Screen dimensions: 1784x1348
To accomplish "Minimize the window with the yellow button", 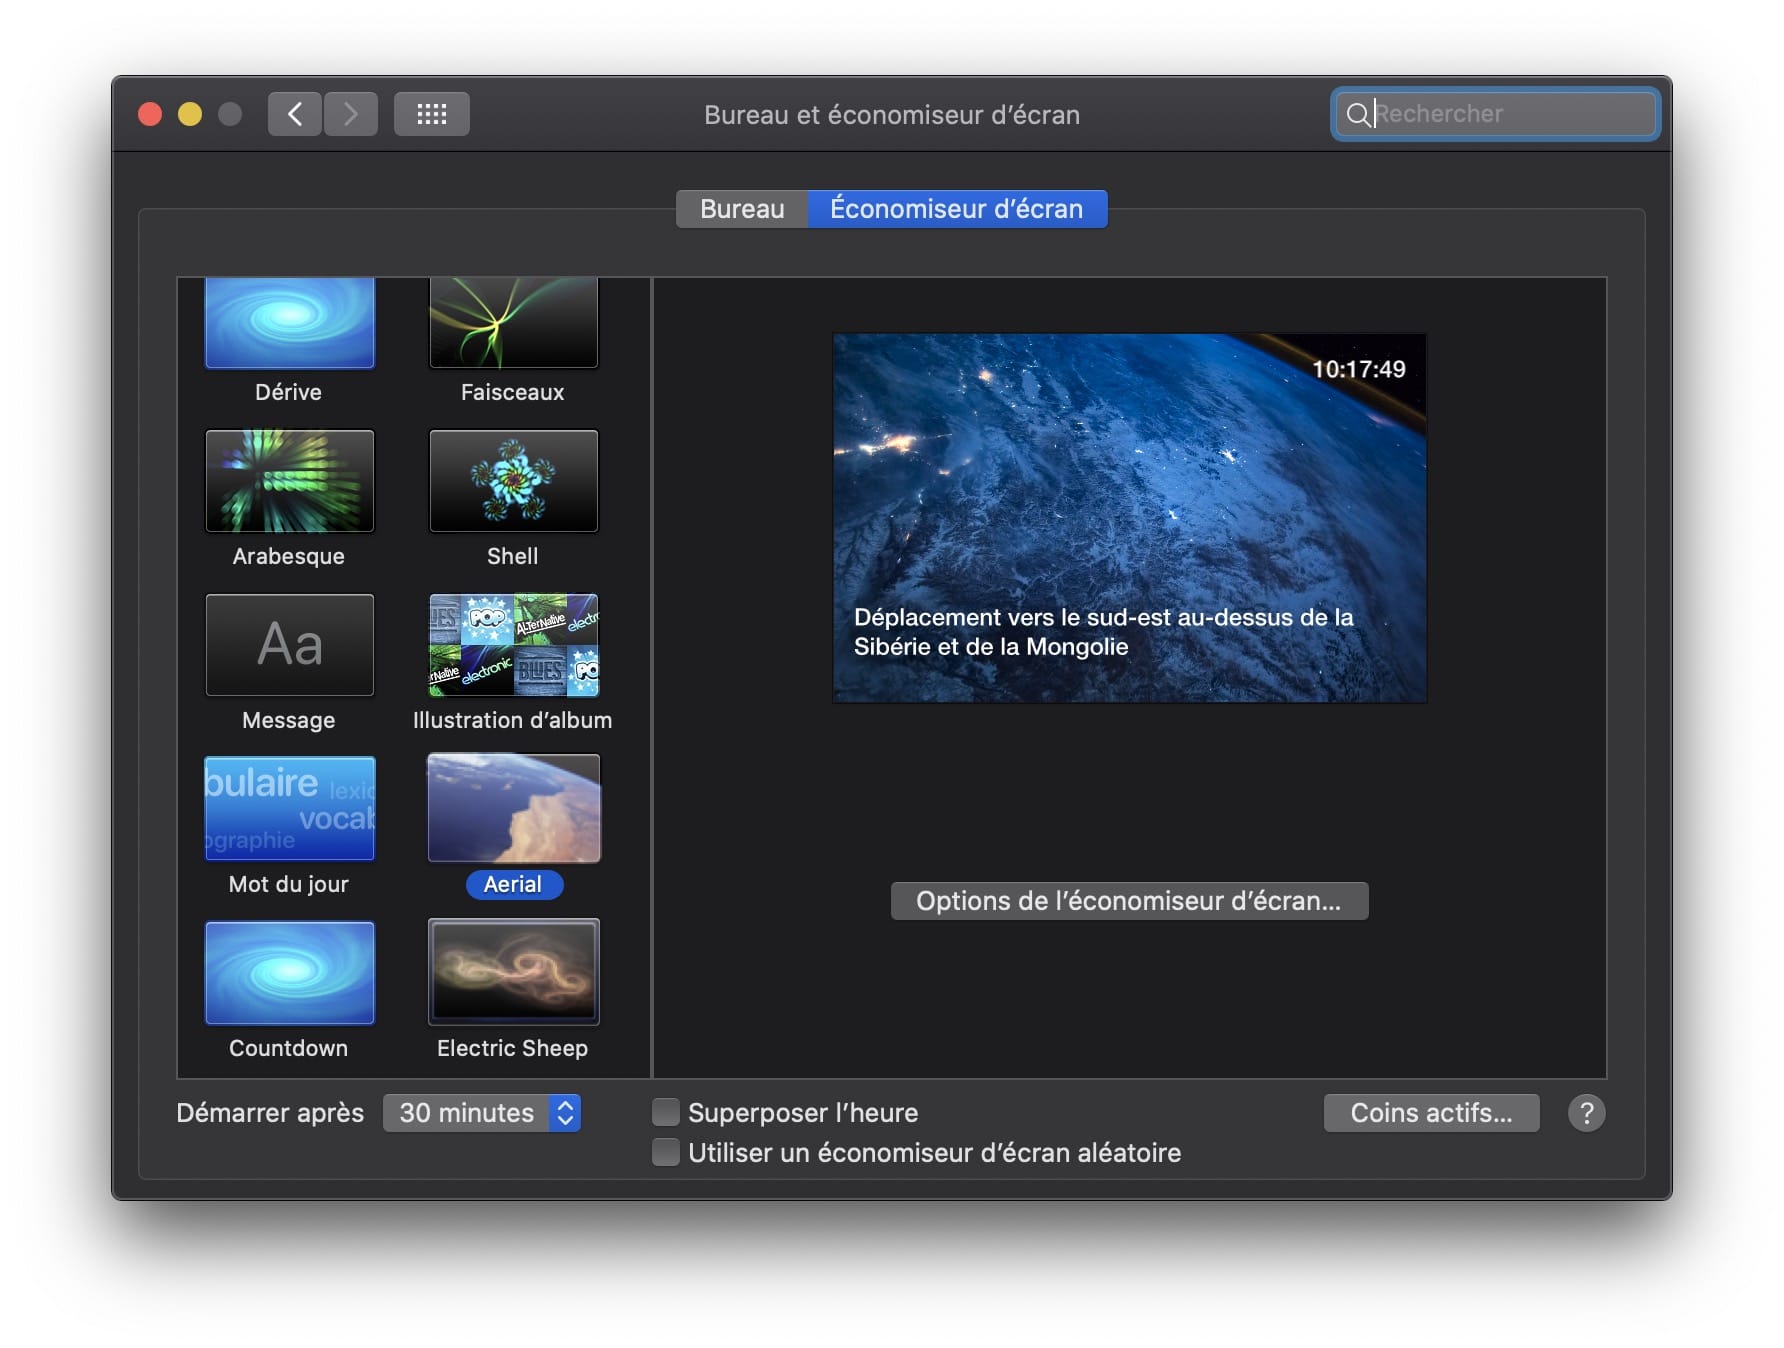I will click(x=190, y=114).
